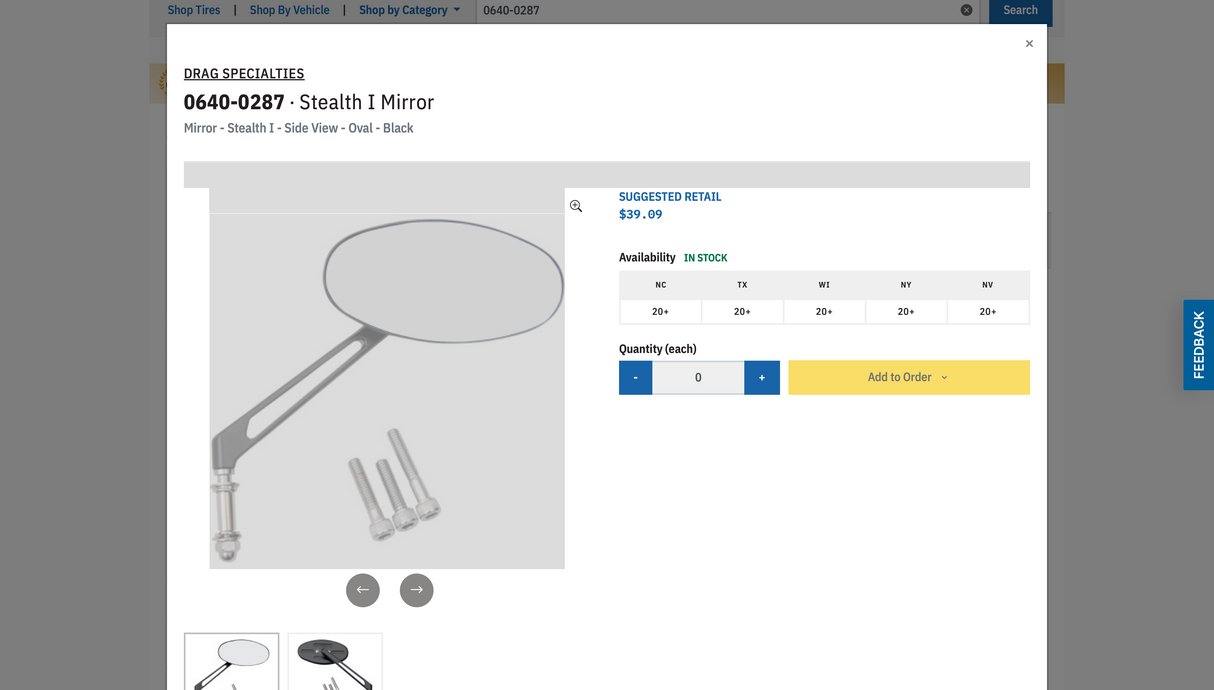Image resolution: width=1214 pixels, height=690 pixels.
Task: Increase quantity with plus button
Action: (762, 378)
